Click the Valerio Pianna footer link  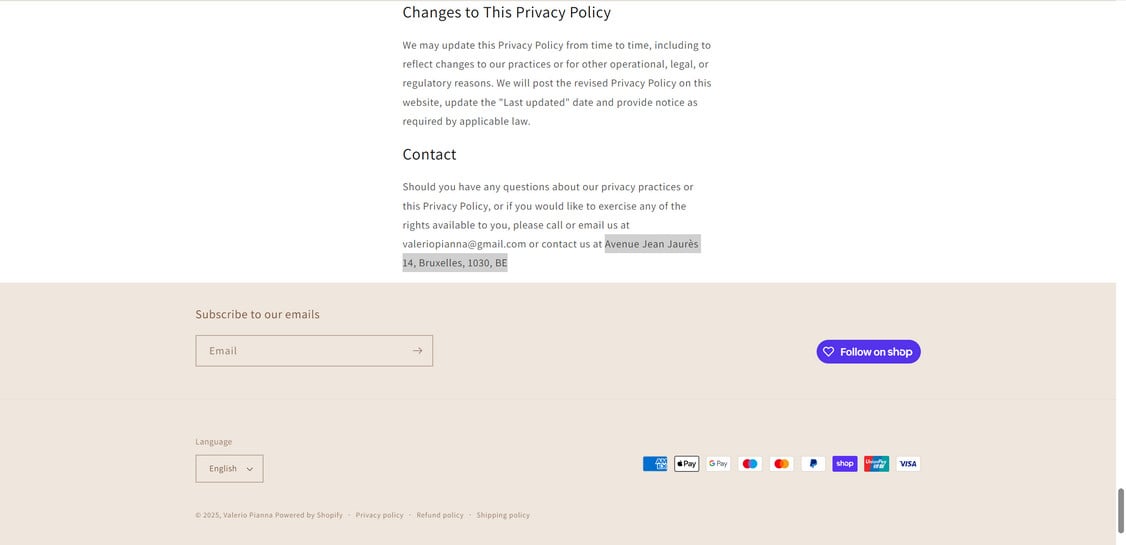248,516
